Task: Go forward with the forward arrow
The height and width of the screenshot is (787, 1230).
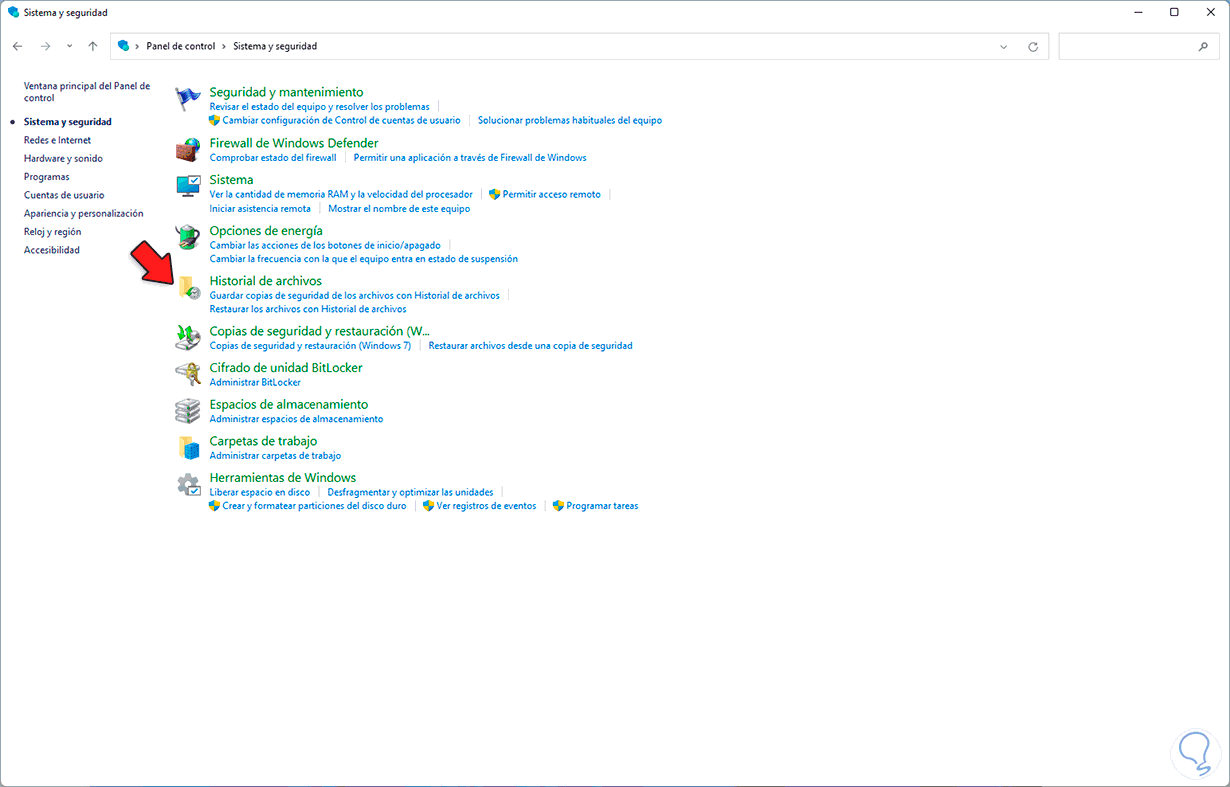Action: [x=45, y=46]
